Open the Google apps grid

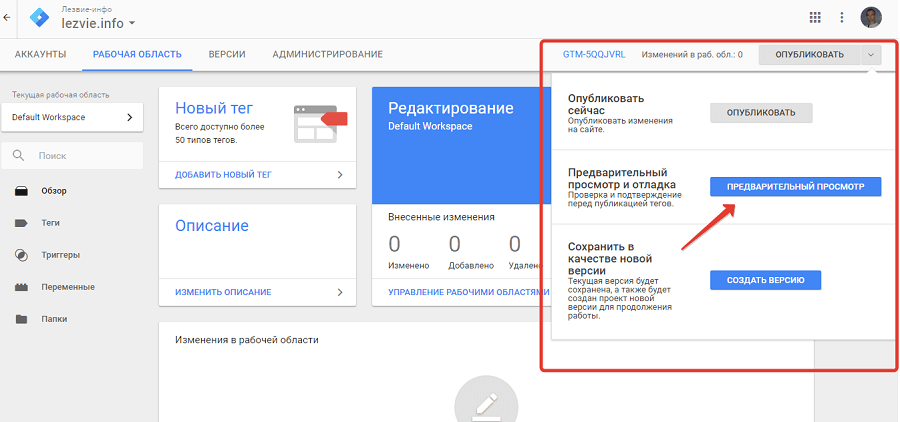click(x=815, y=17)
